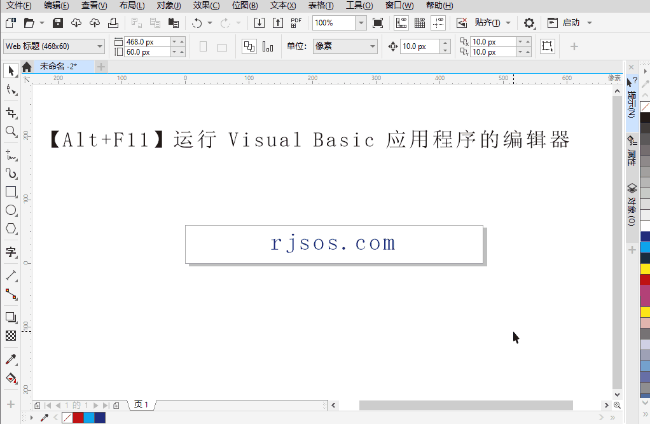Toggle show guidelines button
Screen dimensions: 650x424
438,23
